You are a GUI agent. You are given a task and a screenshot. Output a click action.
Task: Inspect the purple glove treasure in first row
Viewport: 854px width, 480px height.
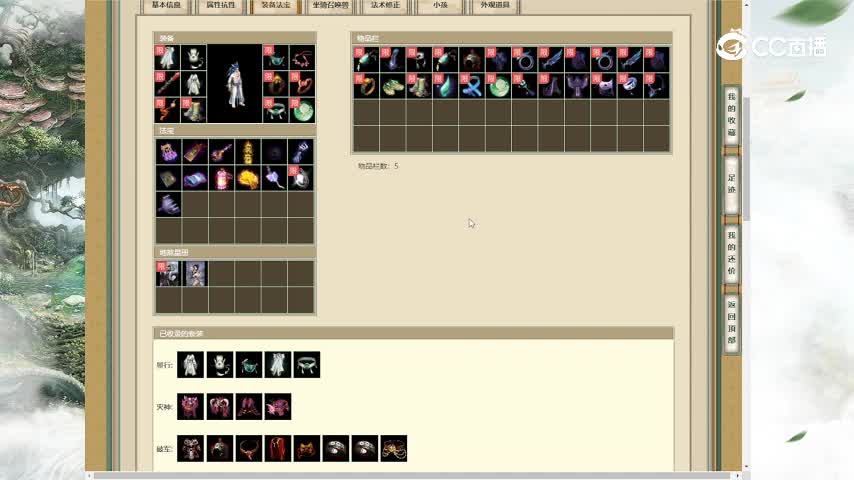[301, 152]
